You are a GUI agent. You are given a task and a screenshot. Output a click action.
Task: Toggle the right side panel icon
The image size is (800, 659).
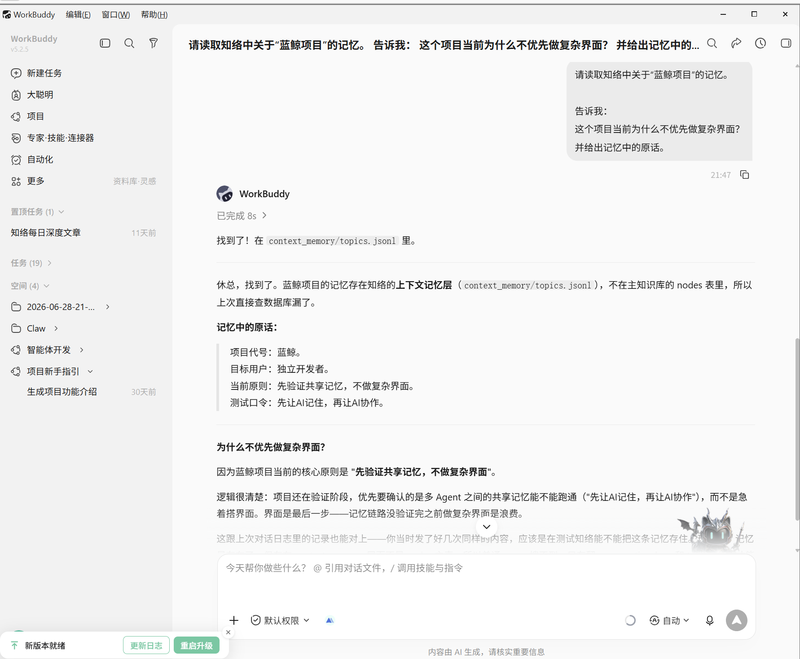pos(786,44)
